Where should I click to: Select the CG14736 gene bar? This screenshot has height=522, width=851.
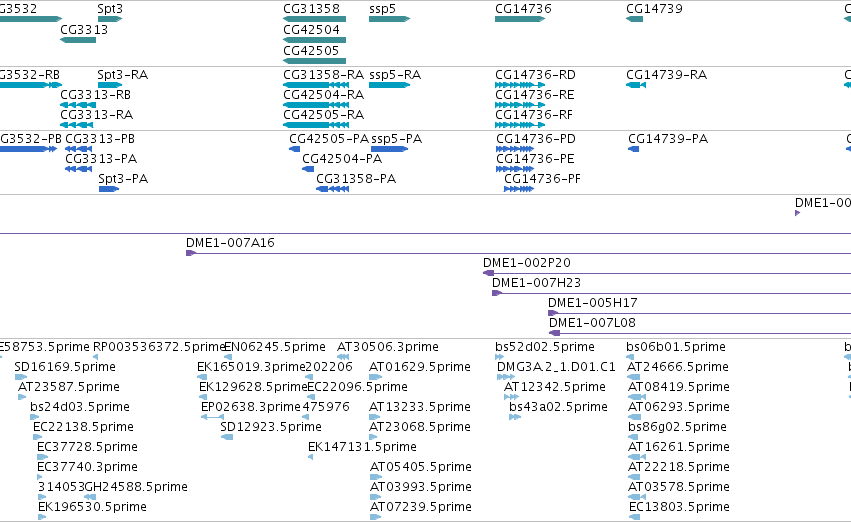[520, 19]
